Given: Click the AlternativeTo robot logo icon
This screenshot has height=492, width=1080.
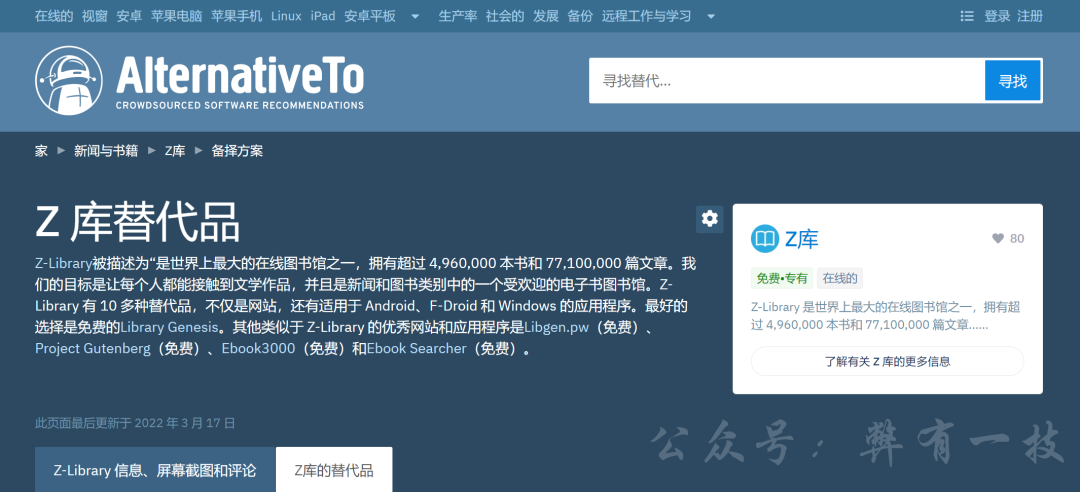Looking at the screenshot, I should 68,80.
